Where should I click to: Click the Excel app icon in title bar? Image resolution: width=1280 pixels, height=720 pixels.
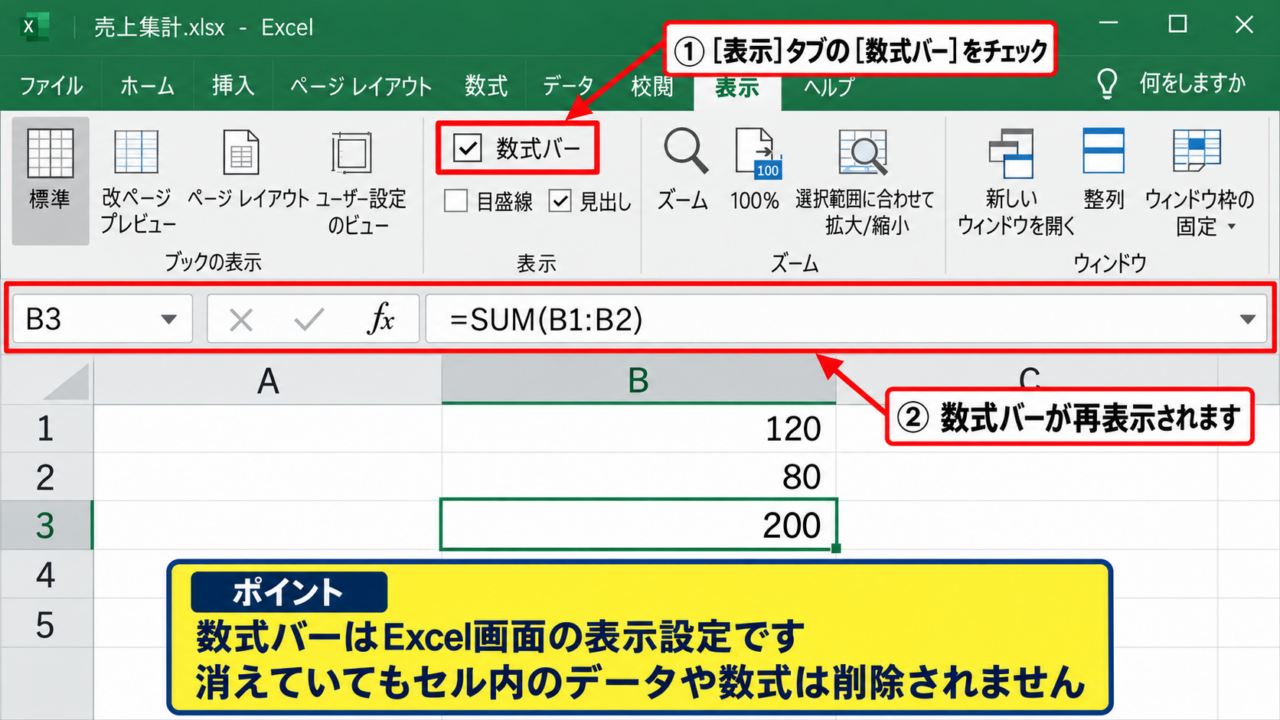34,27
